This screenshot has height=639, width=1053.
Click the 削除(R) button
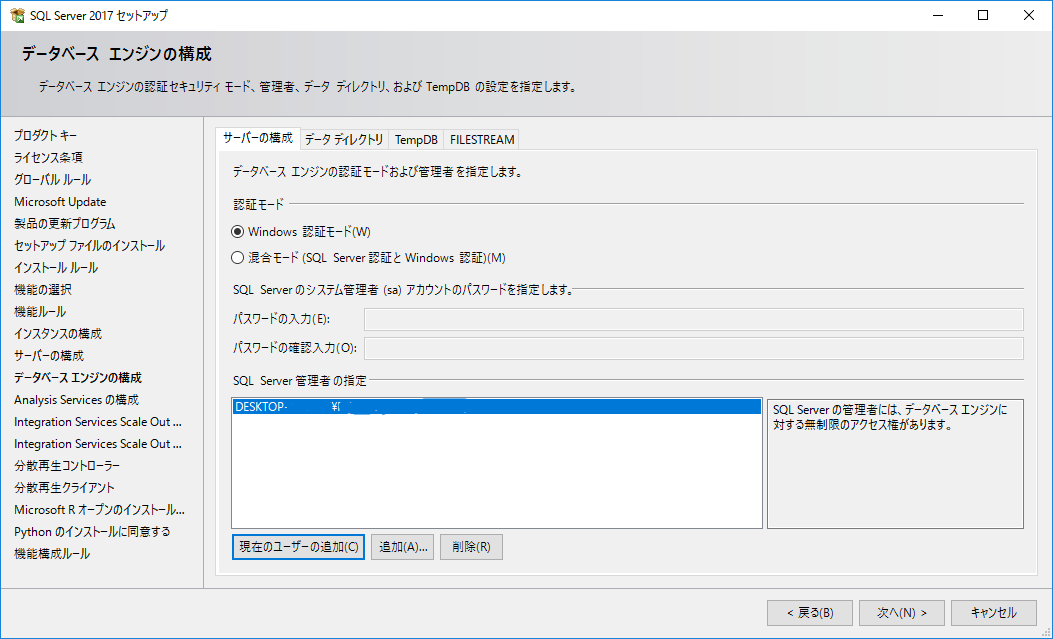coord(470,547)
